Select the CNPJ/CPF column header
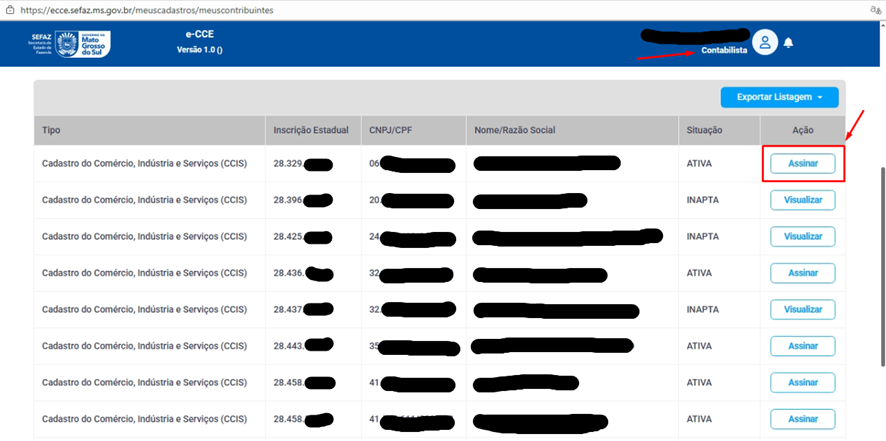 [x=391, y=130]
